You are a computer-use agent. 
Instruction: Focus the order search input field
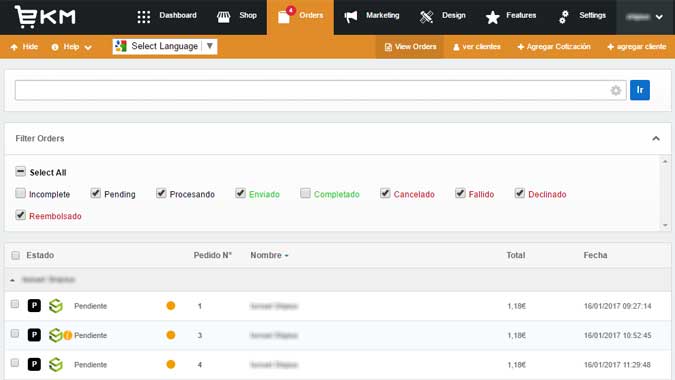pyautogui.click(x=320, y=90)
